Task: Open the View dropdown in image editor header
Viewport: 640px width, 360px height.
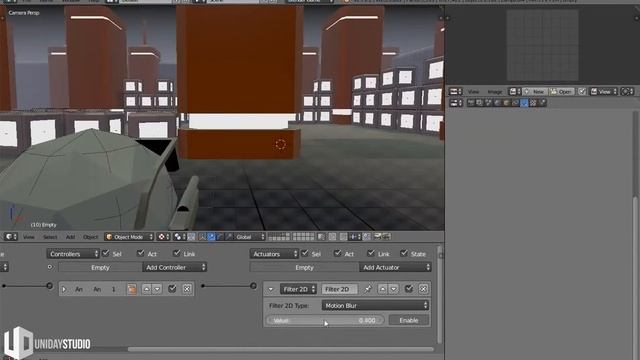Action: (x=603, y=92)
